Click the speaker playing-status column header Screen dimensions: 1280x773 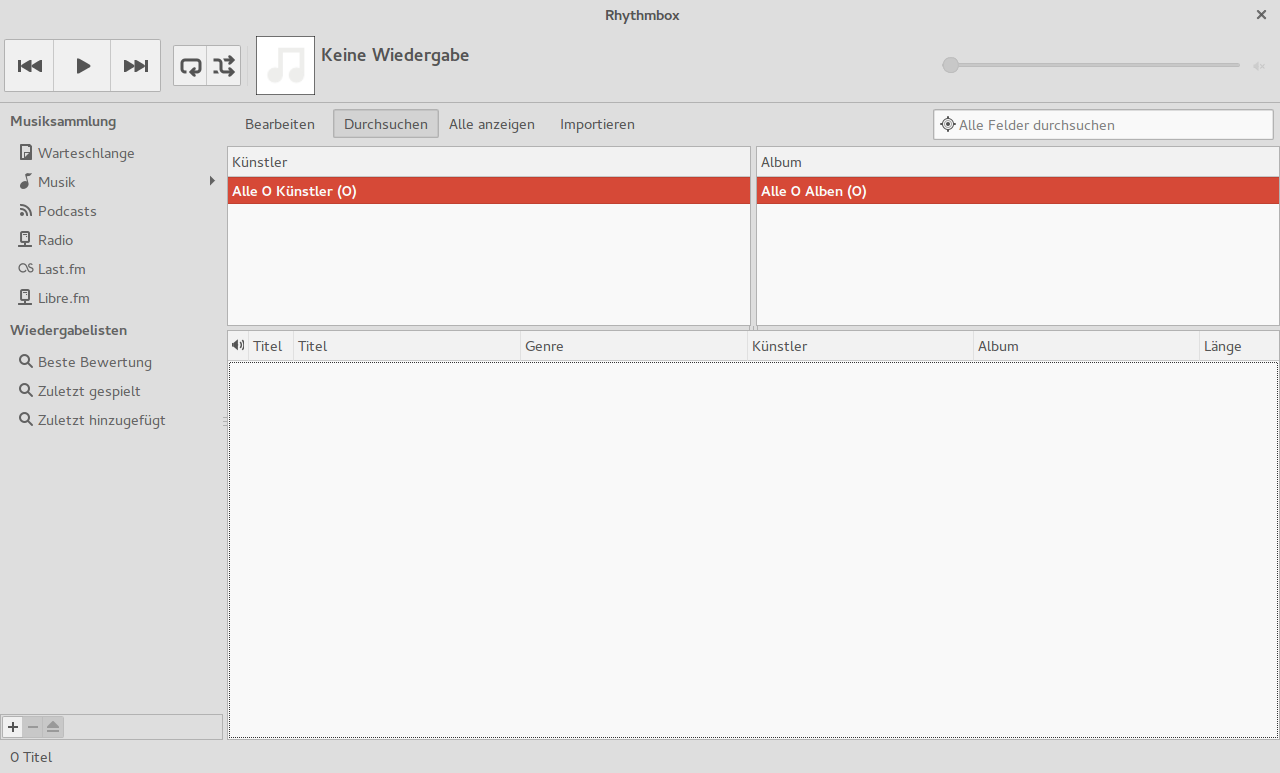(238, 346)
